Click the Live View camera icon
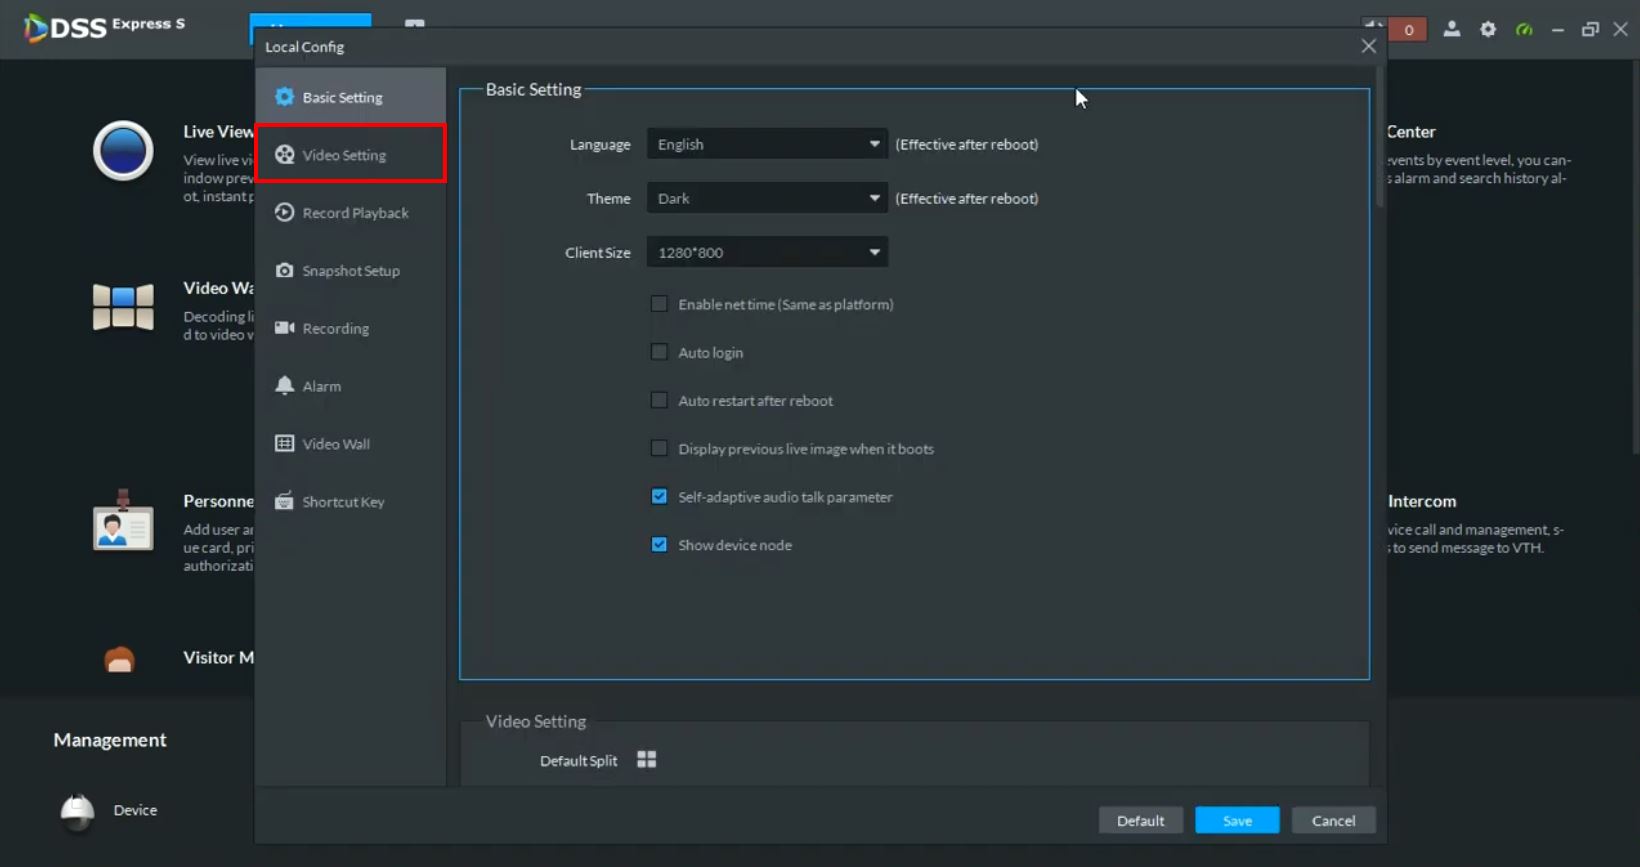The height and width of the screenshot is (867, 1640). pos(123,151)
